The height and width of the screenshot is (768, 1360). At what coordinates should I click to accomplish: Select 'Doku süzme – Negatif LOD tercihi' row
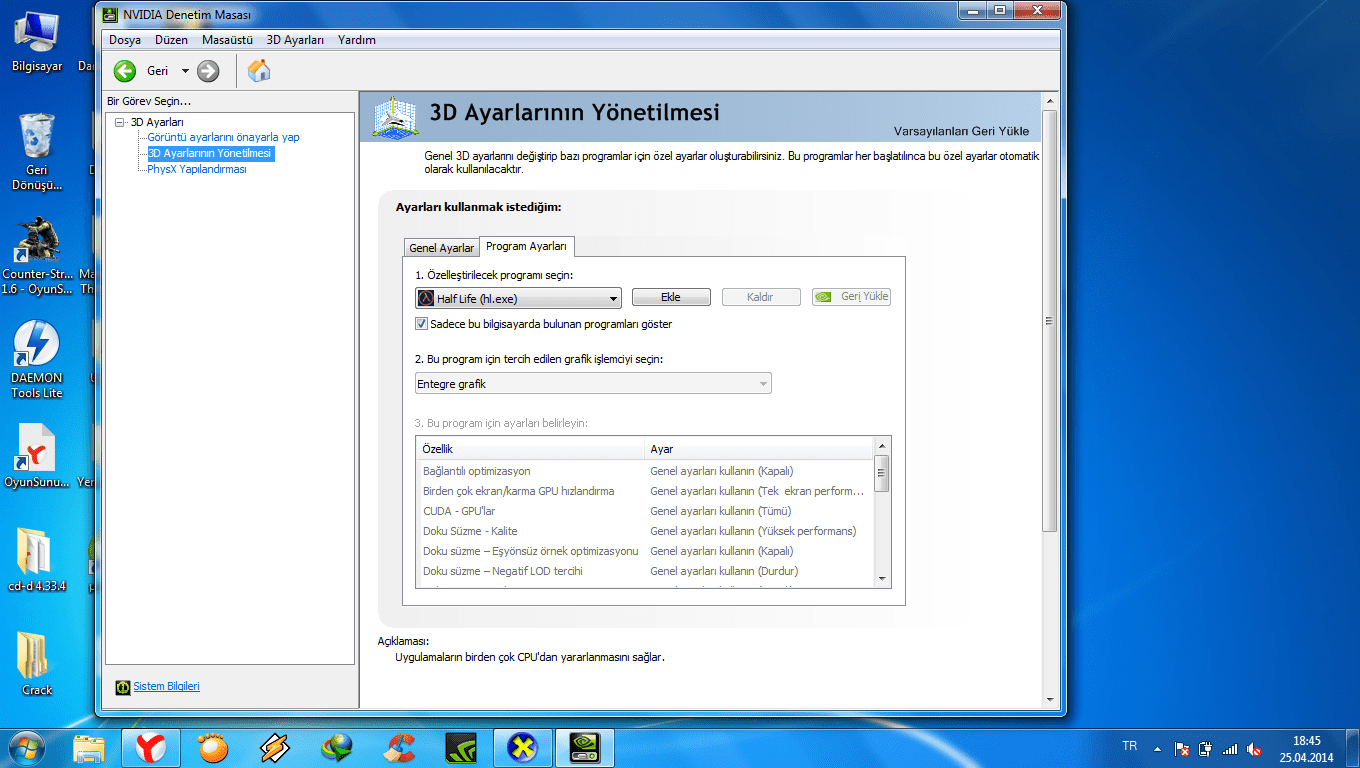(x=645, y=571)
